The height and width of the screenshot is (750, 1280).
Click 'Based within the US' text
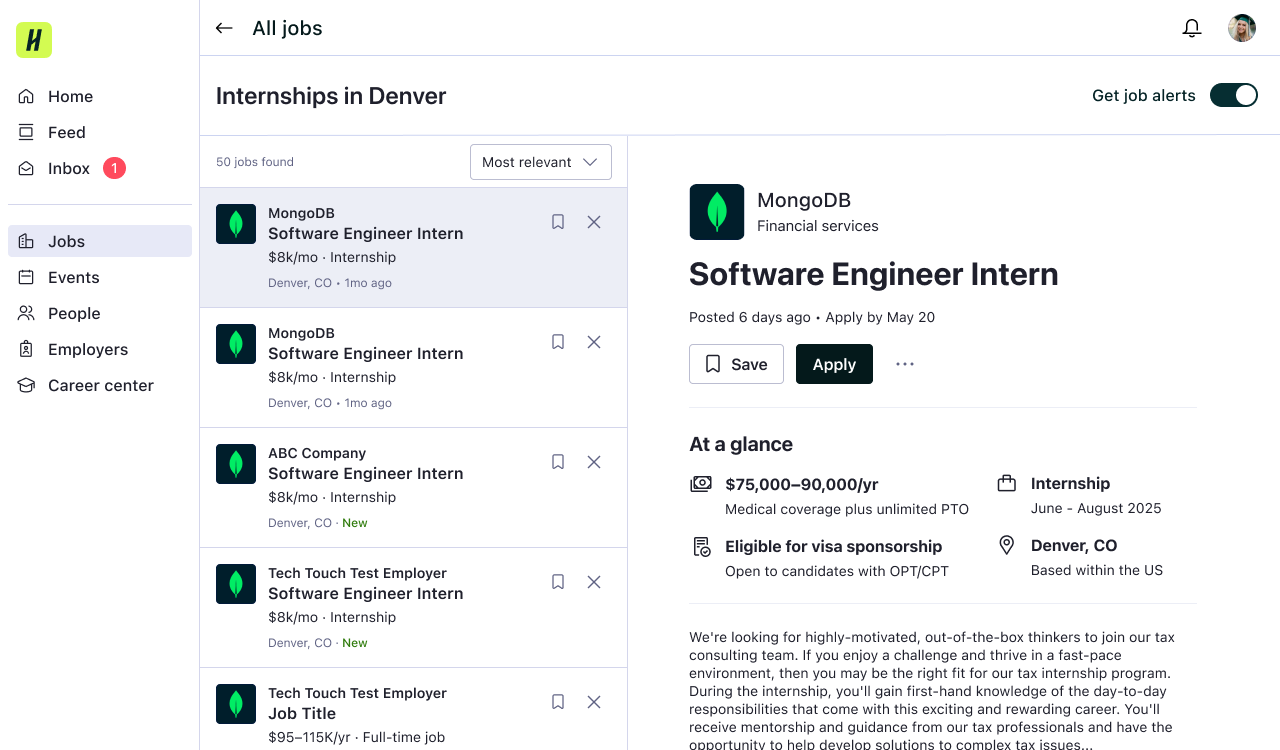[1097, 570]
